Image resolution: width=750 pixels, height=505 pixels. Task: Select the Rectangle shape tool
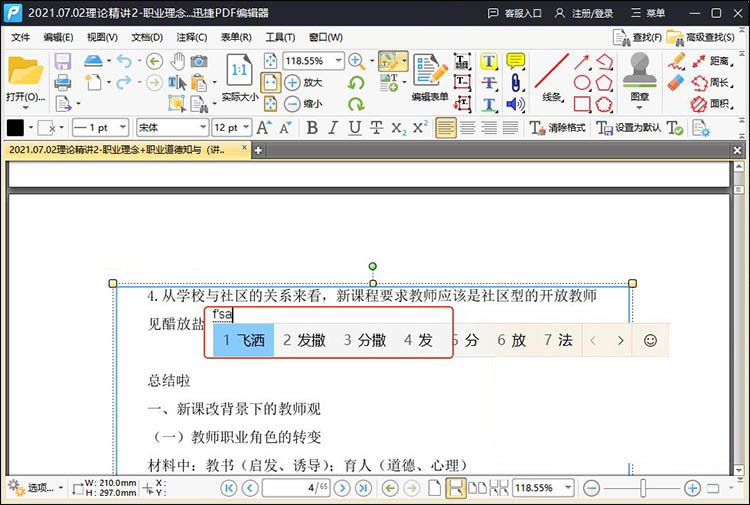582,104
